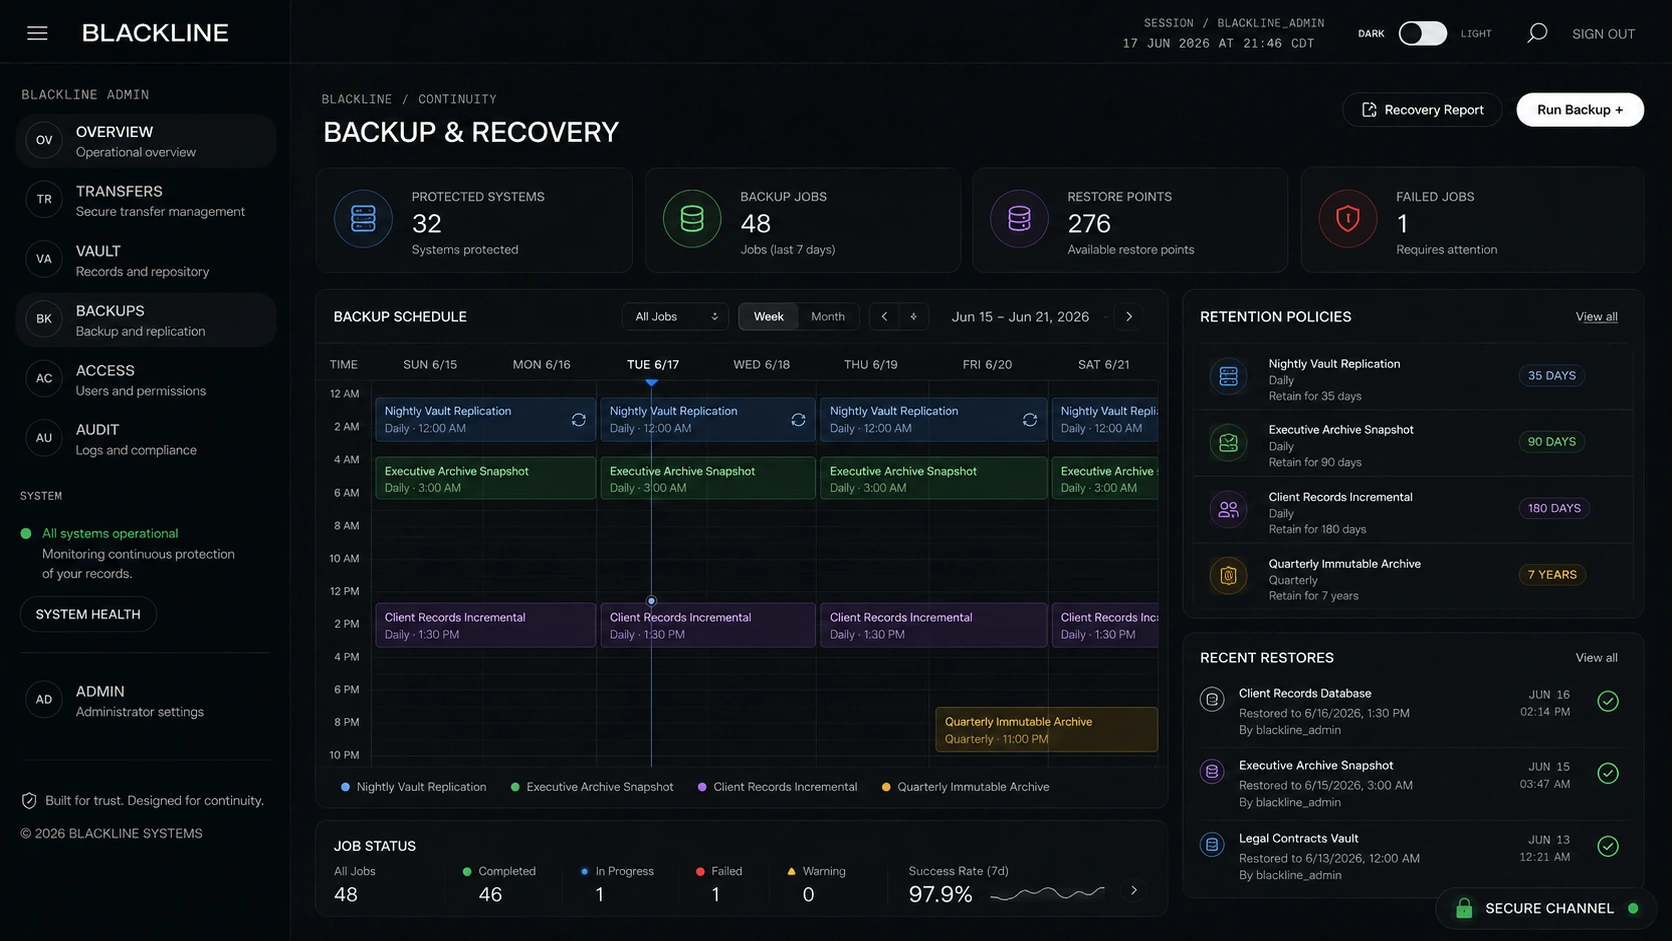This screenshot has width=1672, height=941.
Task: Click the Run Backup button
Action: tap(1580, 110)
